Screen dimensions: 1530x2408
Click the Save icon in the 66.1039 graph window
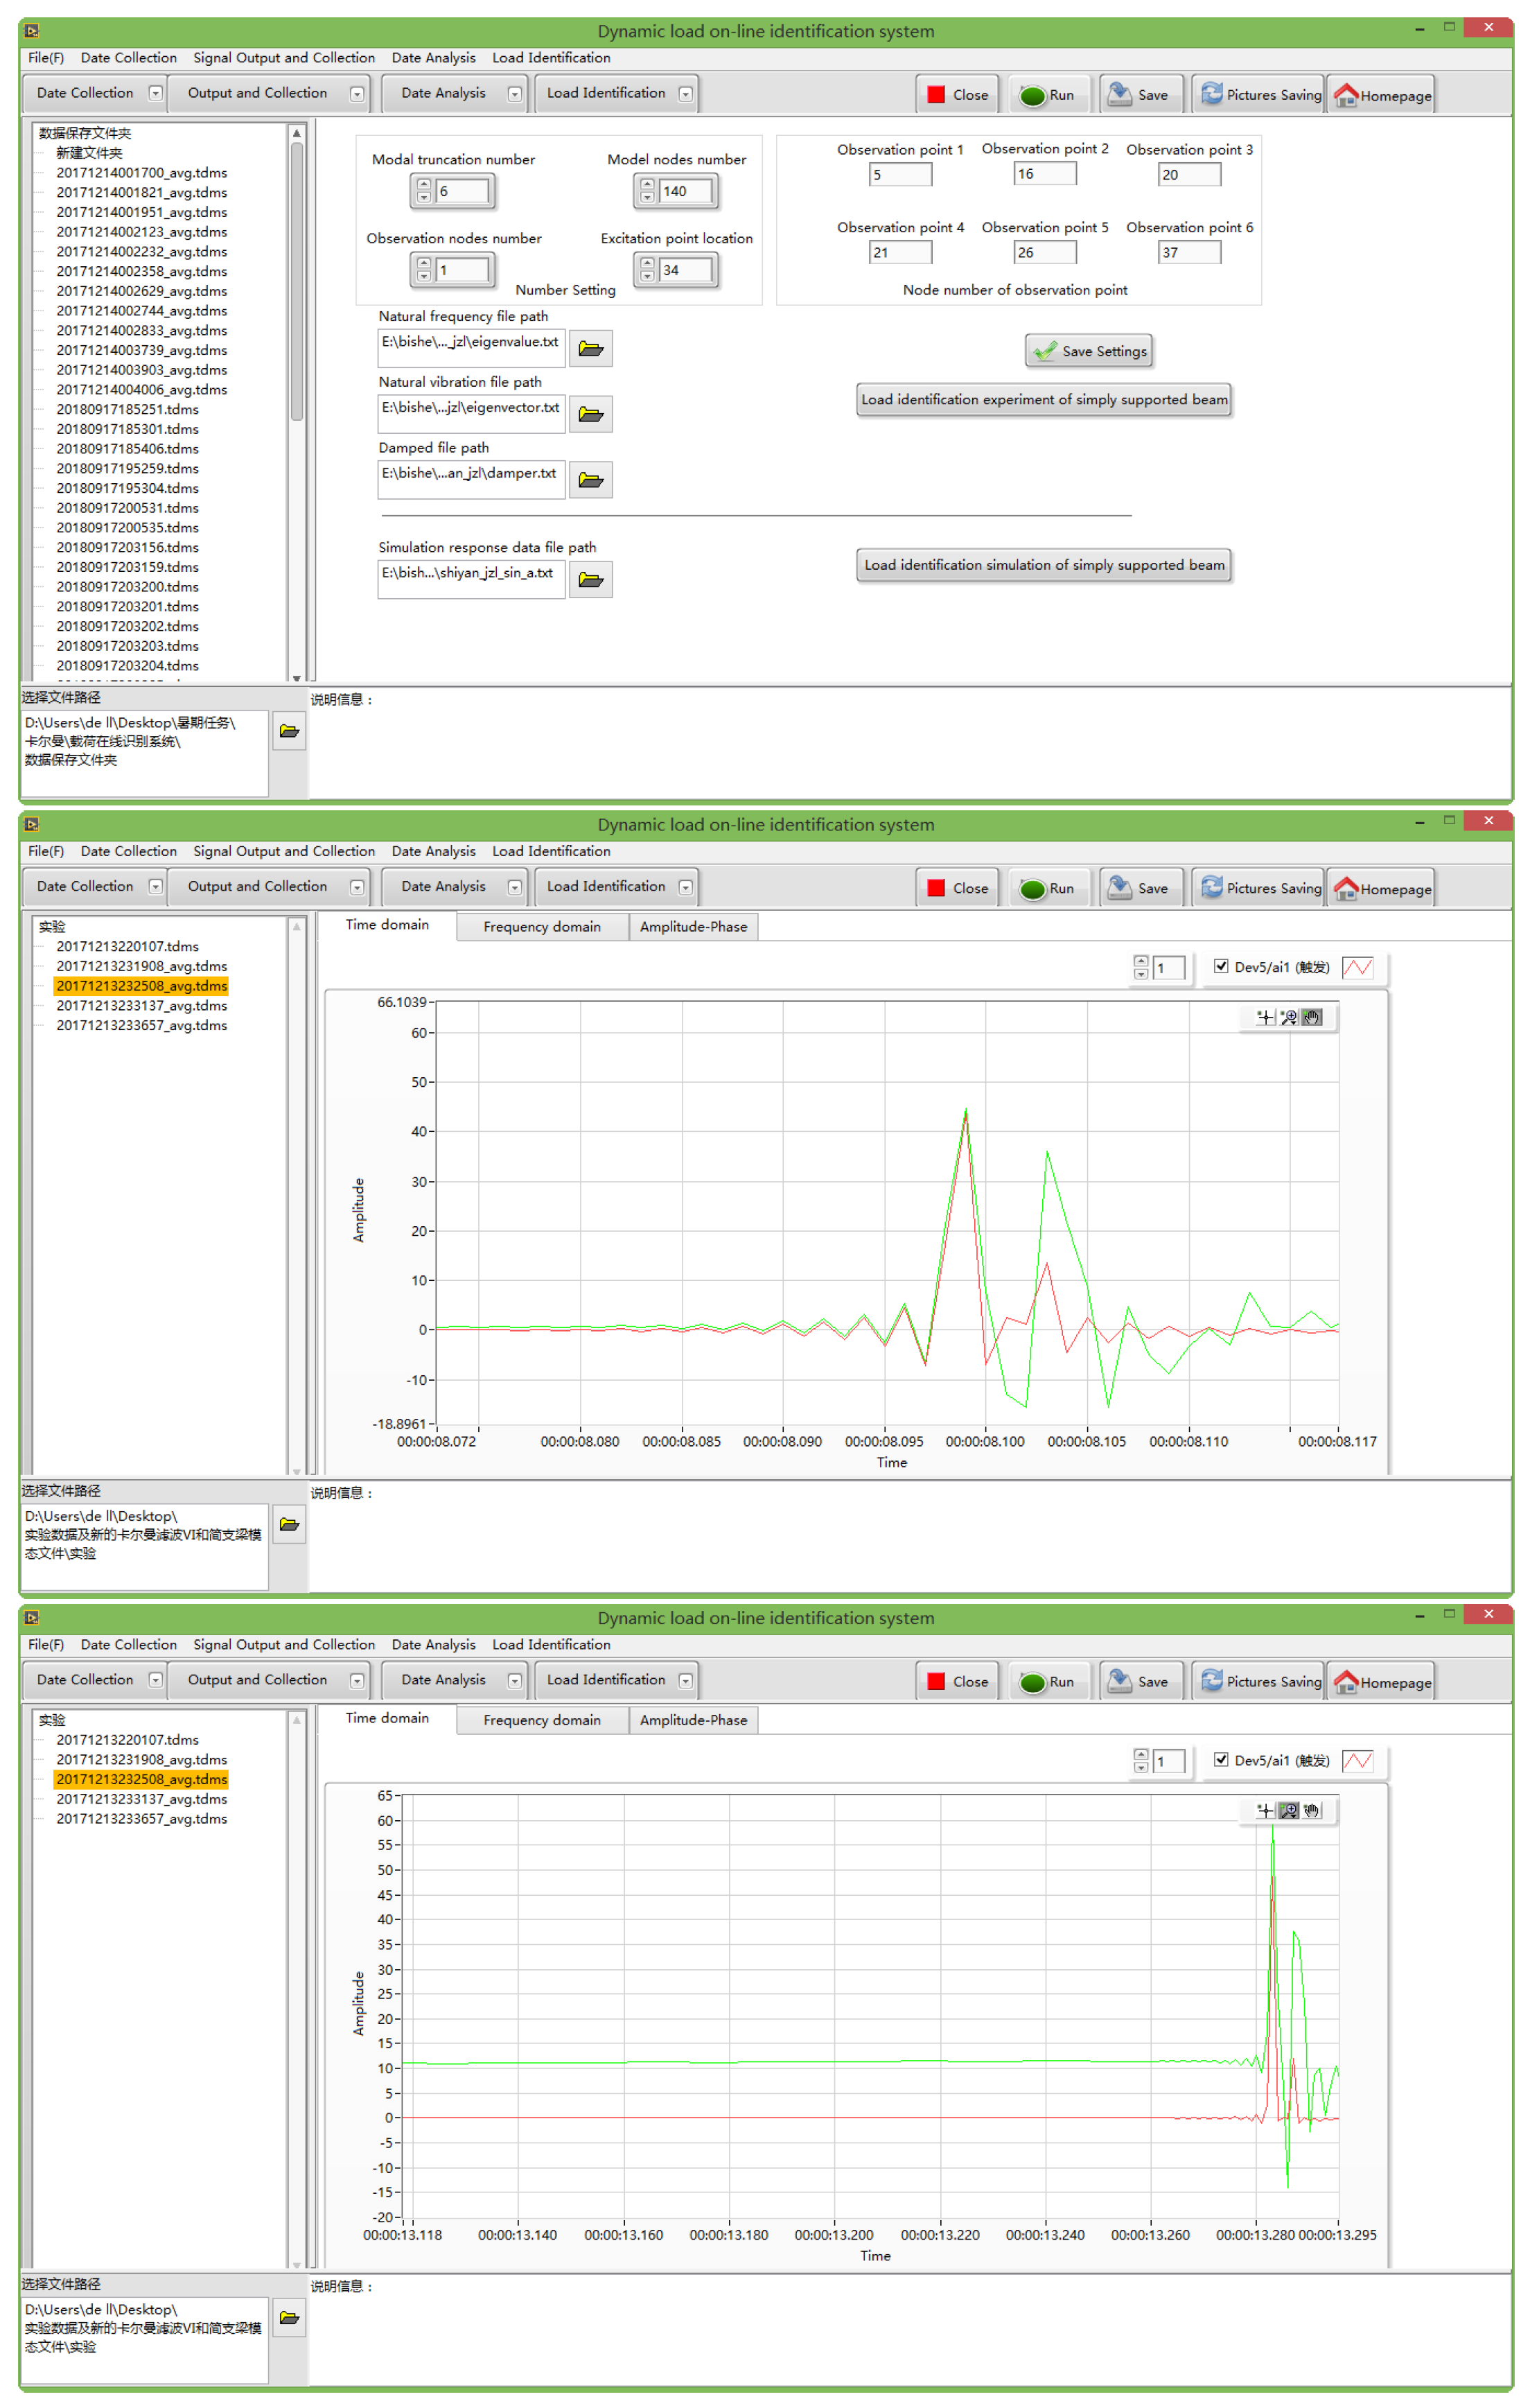[1119, 887]
